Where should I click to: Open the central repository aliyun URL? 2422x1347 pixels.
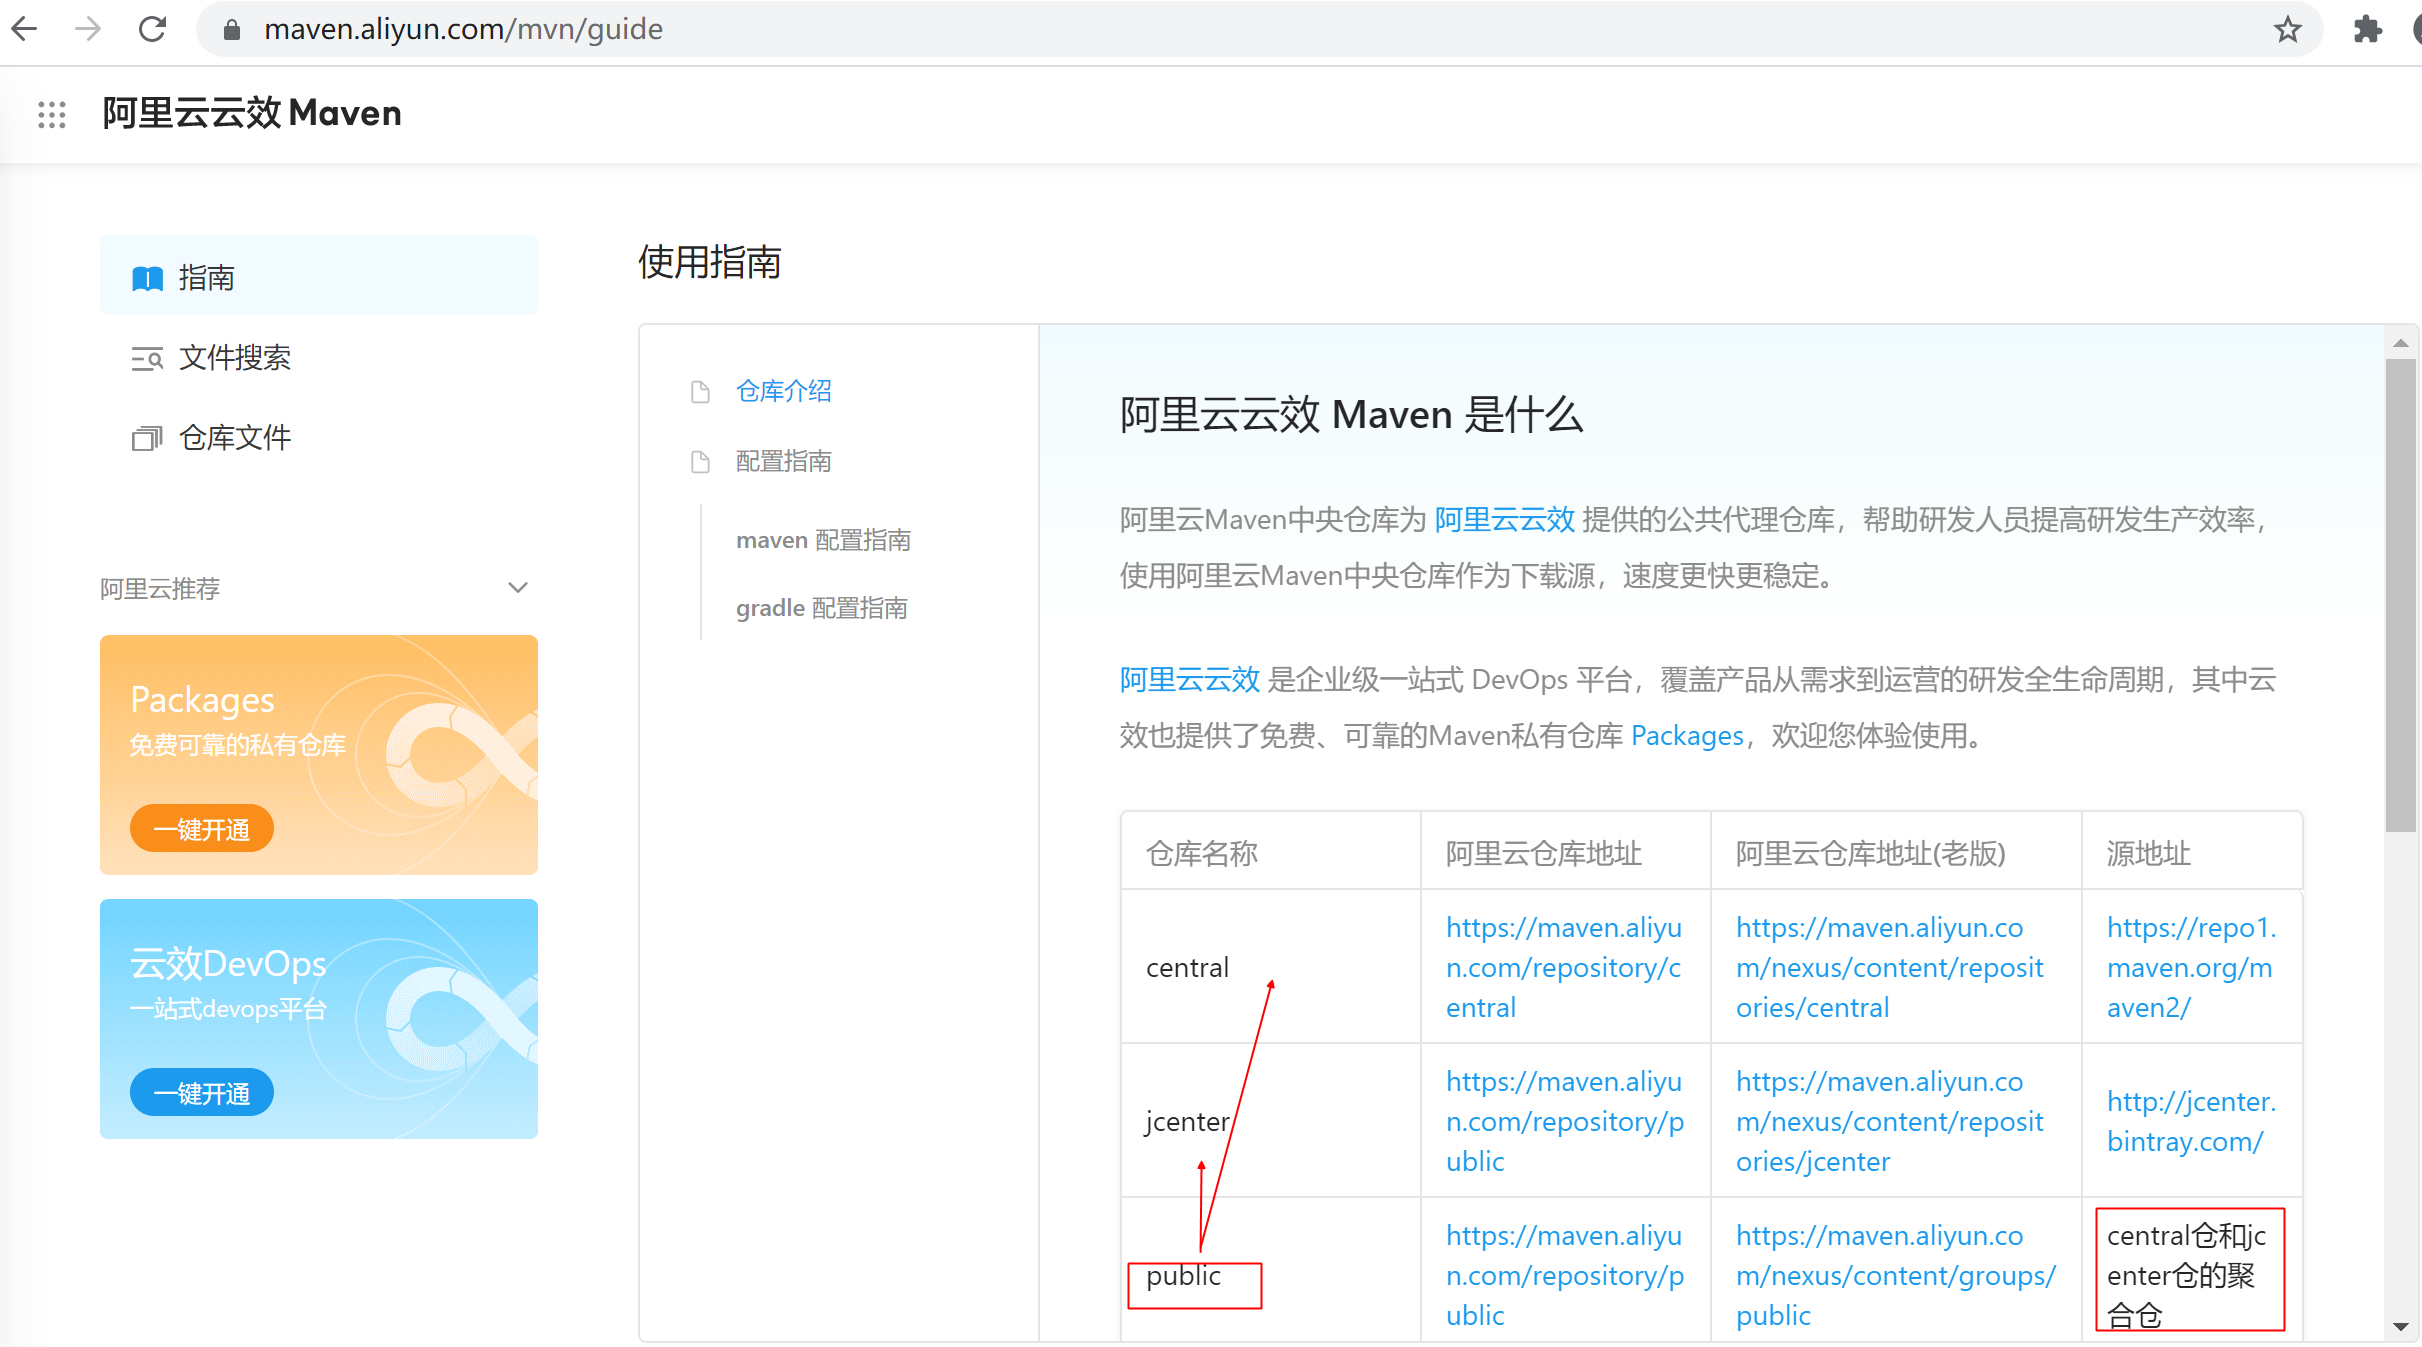point(1563,967)
